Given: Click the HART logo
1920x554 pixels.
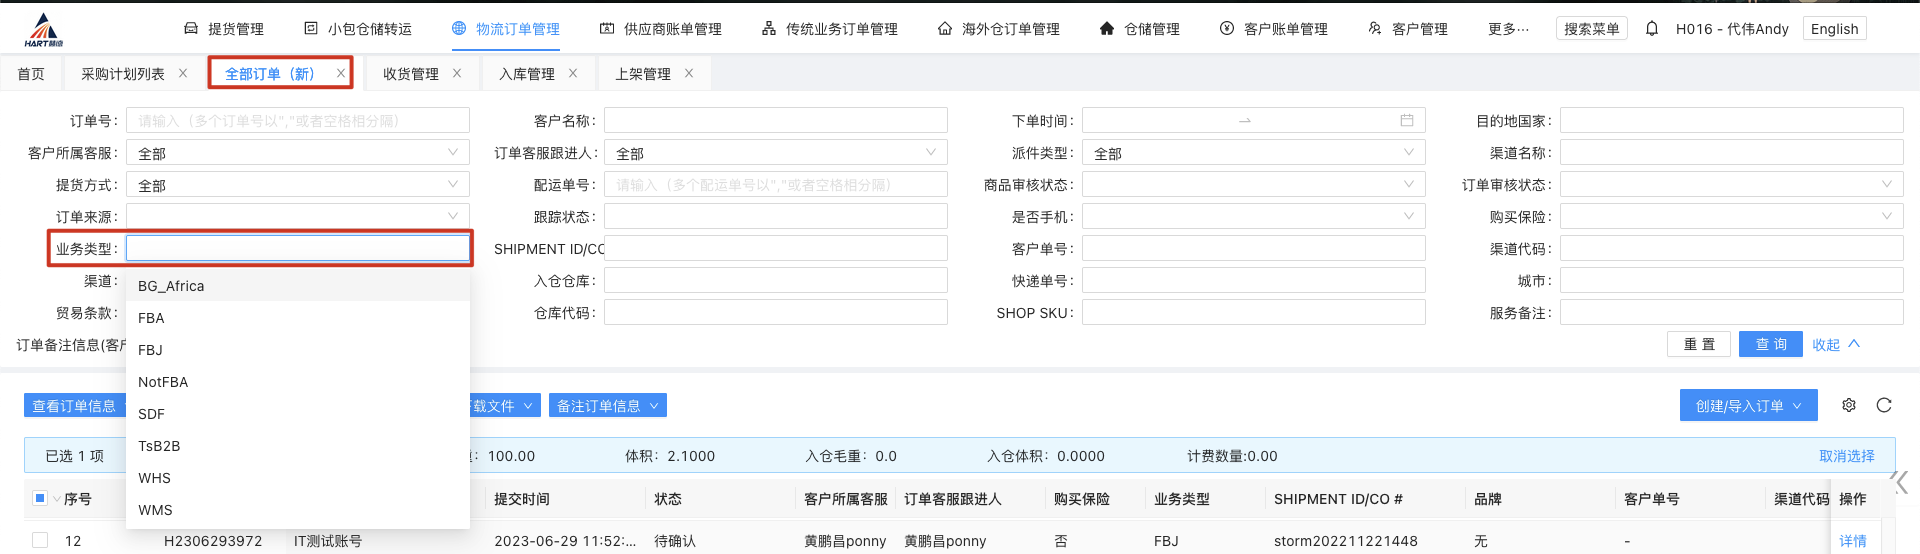Looking at the screenshot, I should (x=44, y=30).
